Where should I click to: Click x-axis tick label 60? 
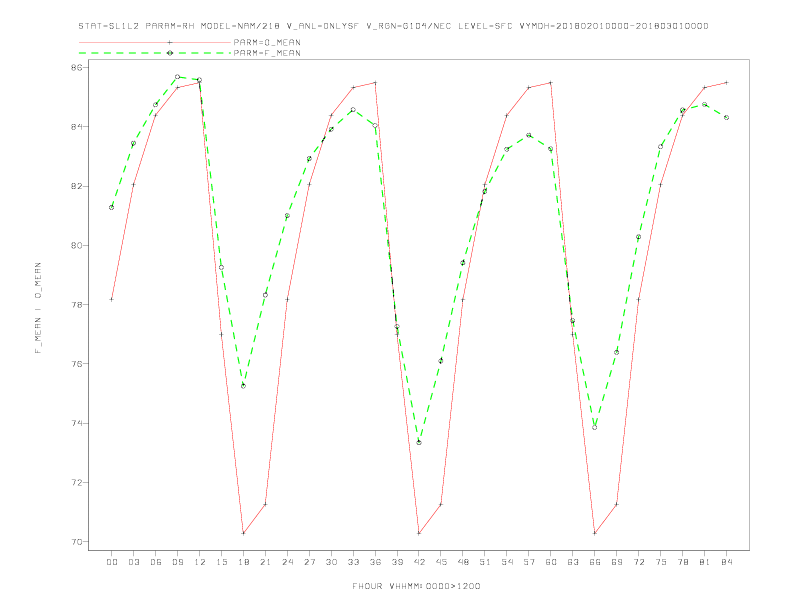click(551, 562)
